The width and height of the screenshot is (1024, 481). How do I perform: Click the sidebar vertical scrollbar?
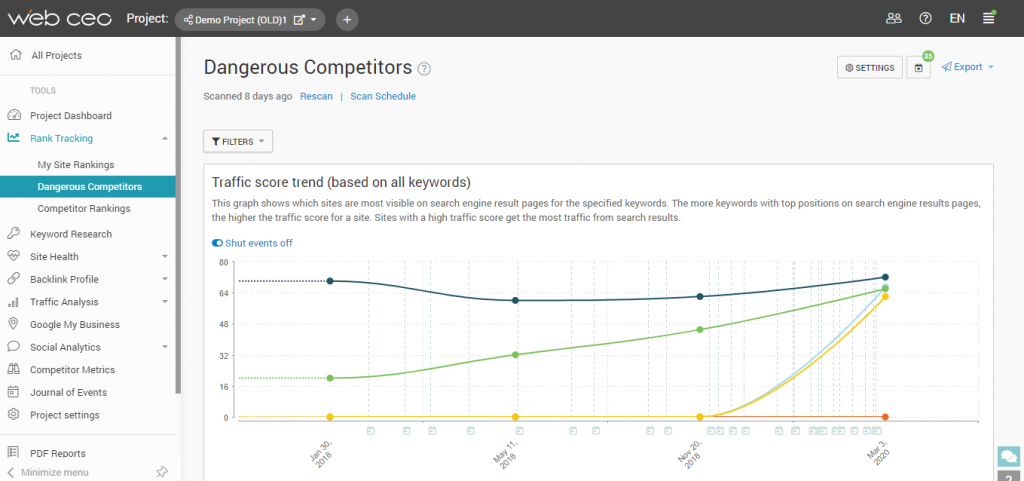(x=178, y=215)
